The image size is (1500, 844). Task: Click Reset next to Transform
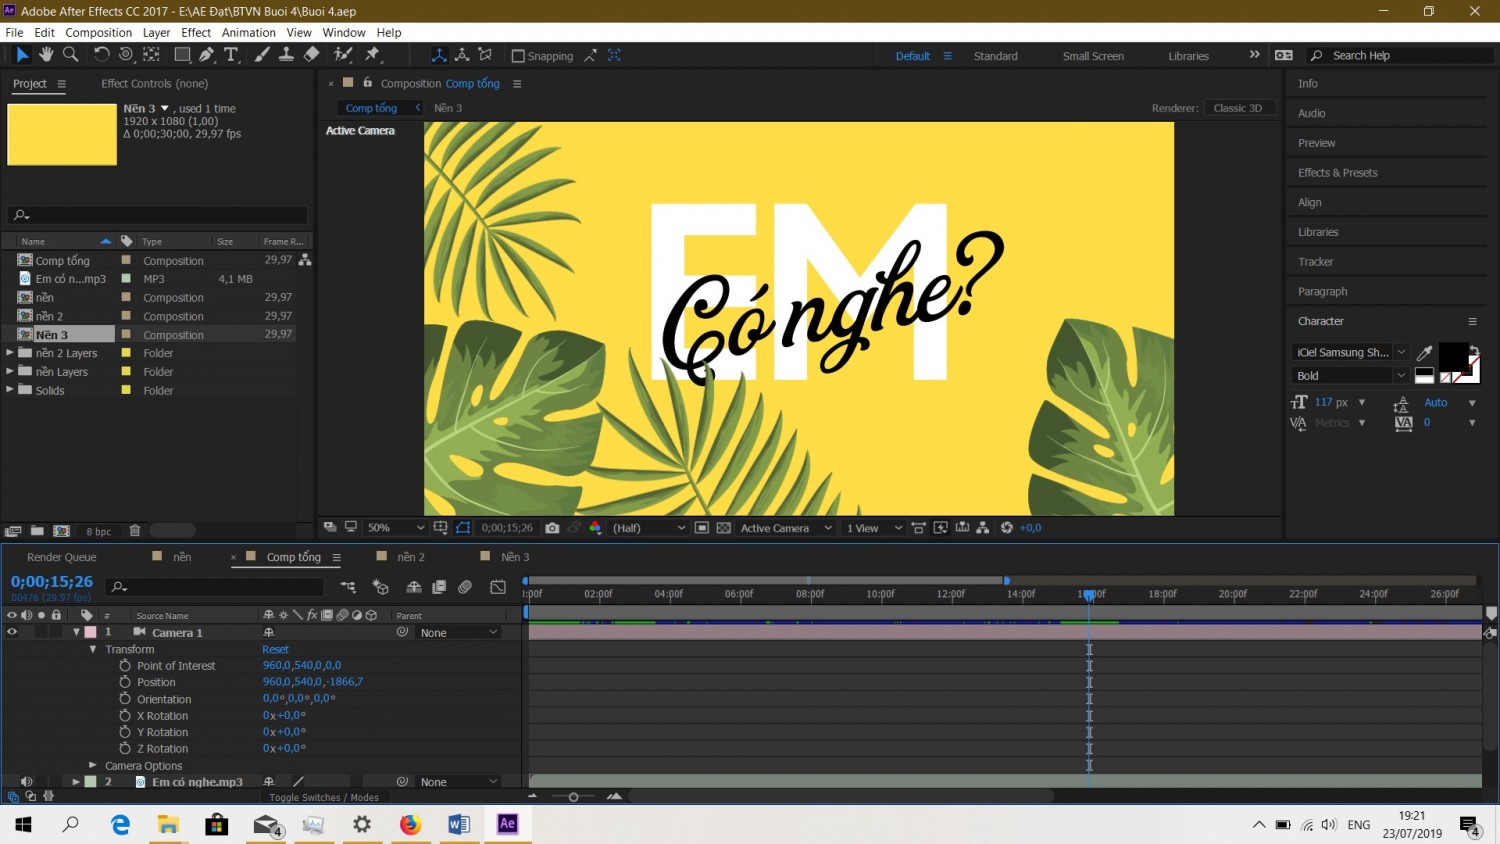point(275,649)
